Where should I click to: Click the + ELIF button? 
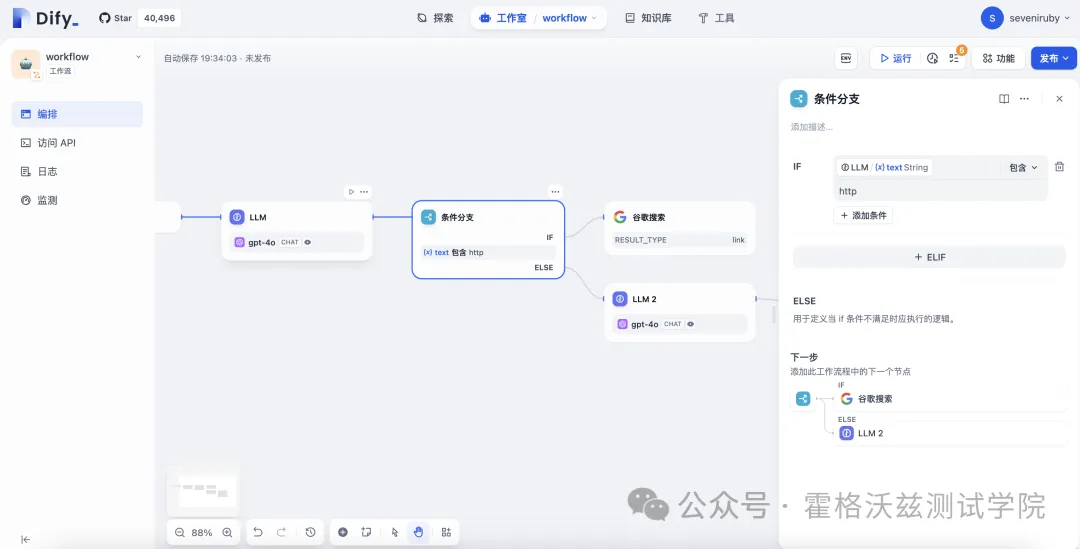(x=929, y=257)
